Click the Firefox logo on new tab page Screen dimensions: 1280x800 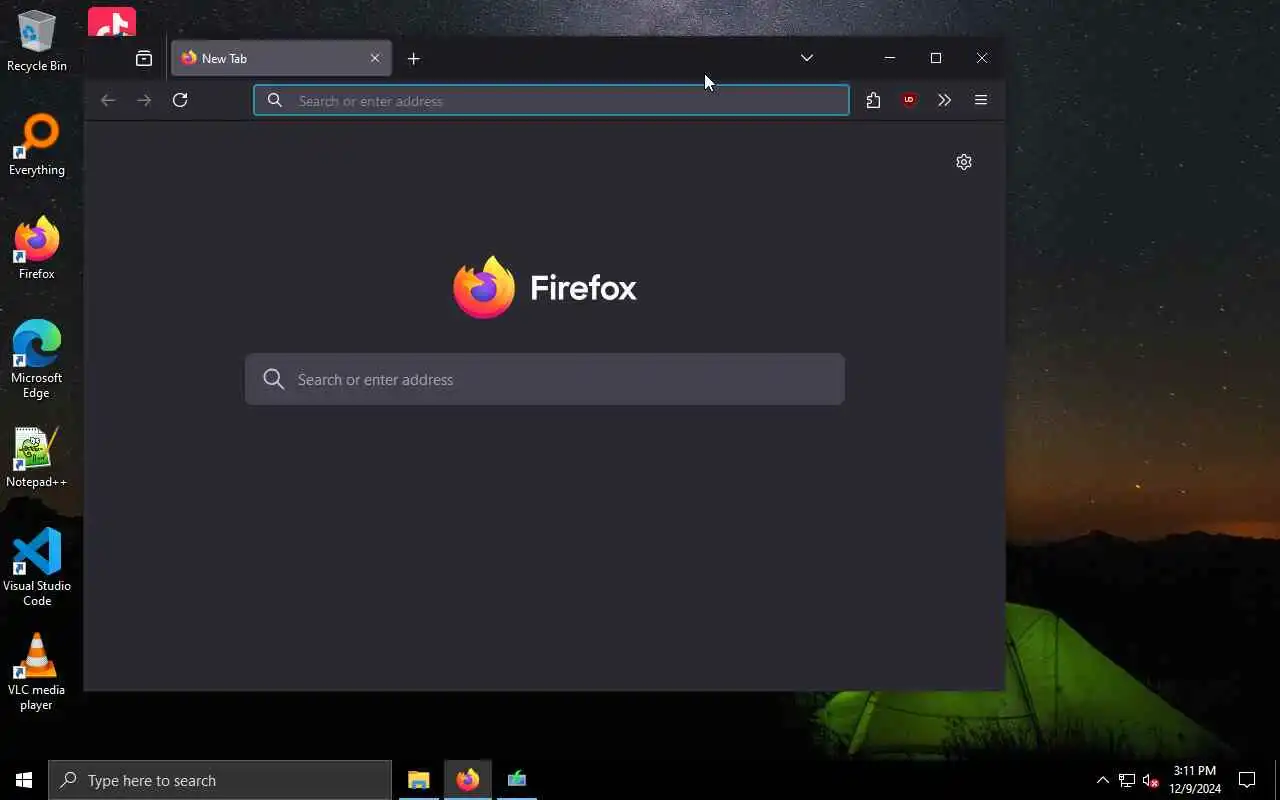pos(484,287)
